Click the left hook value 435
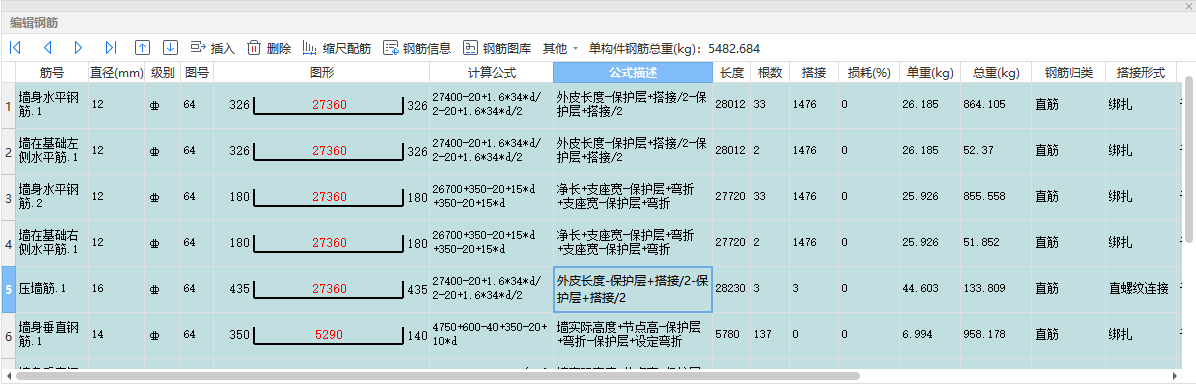The image size is (1196, 384). click(239, 289)
